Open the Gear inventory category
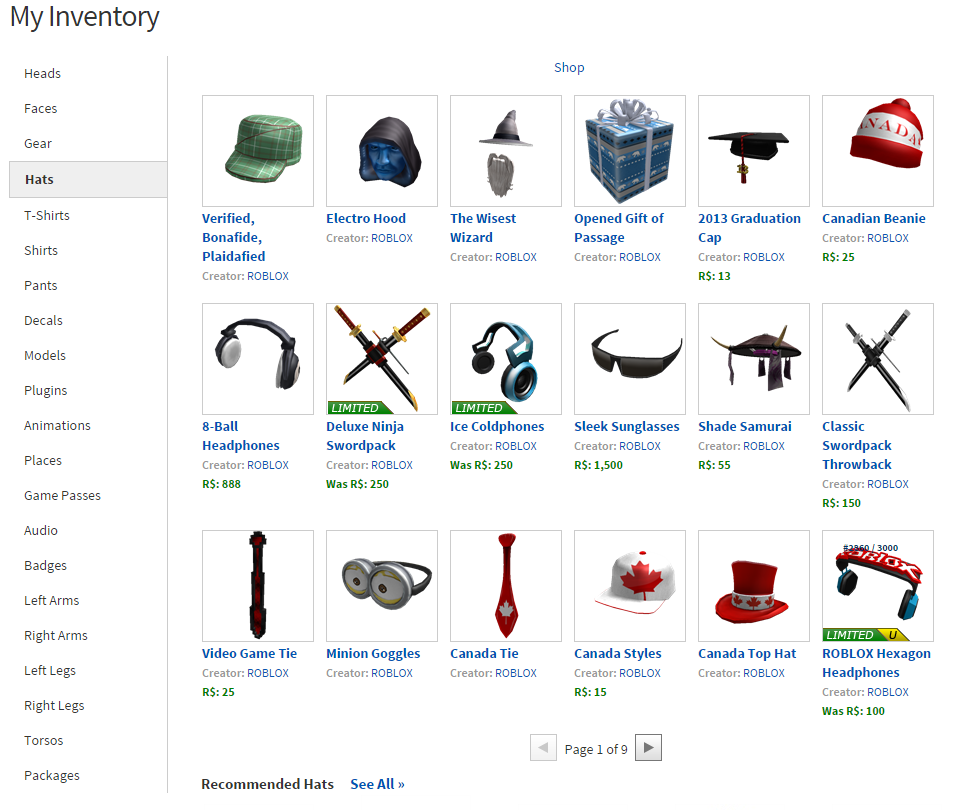 point(38,143)
